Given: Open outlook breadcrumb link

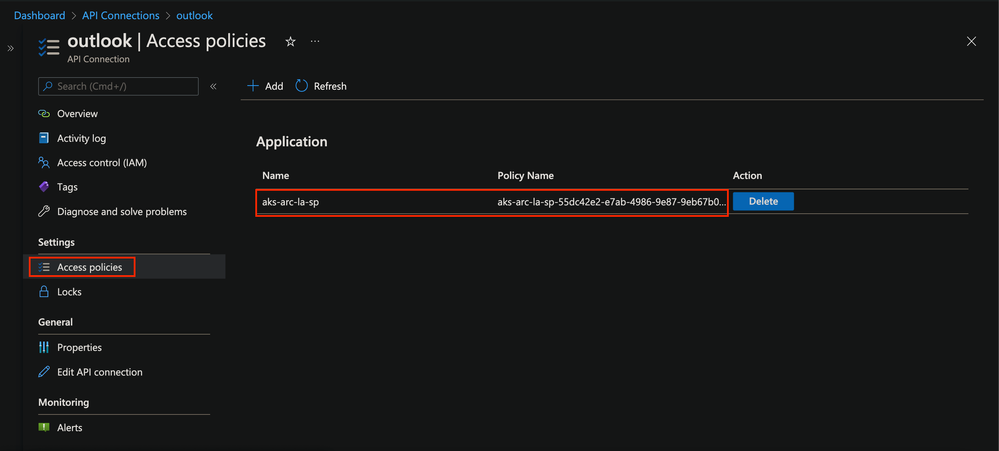Looking at the screenshot, I should [x=194, y=15].
